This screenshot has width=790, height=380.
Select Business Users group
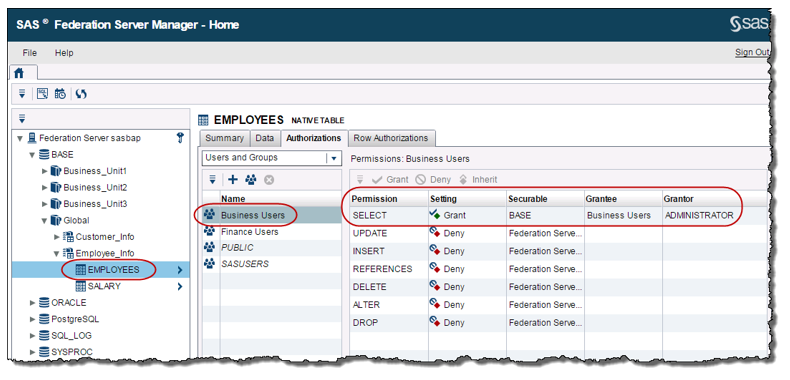(272, 215)
